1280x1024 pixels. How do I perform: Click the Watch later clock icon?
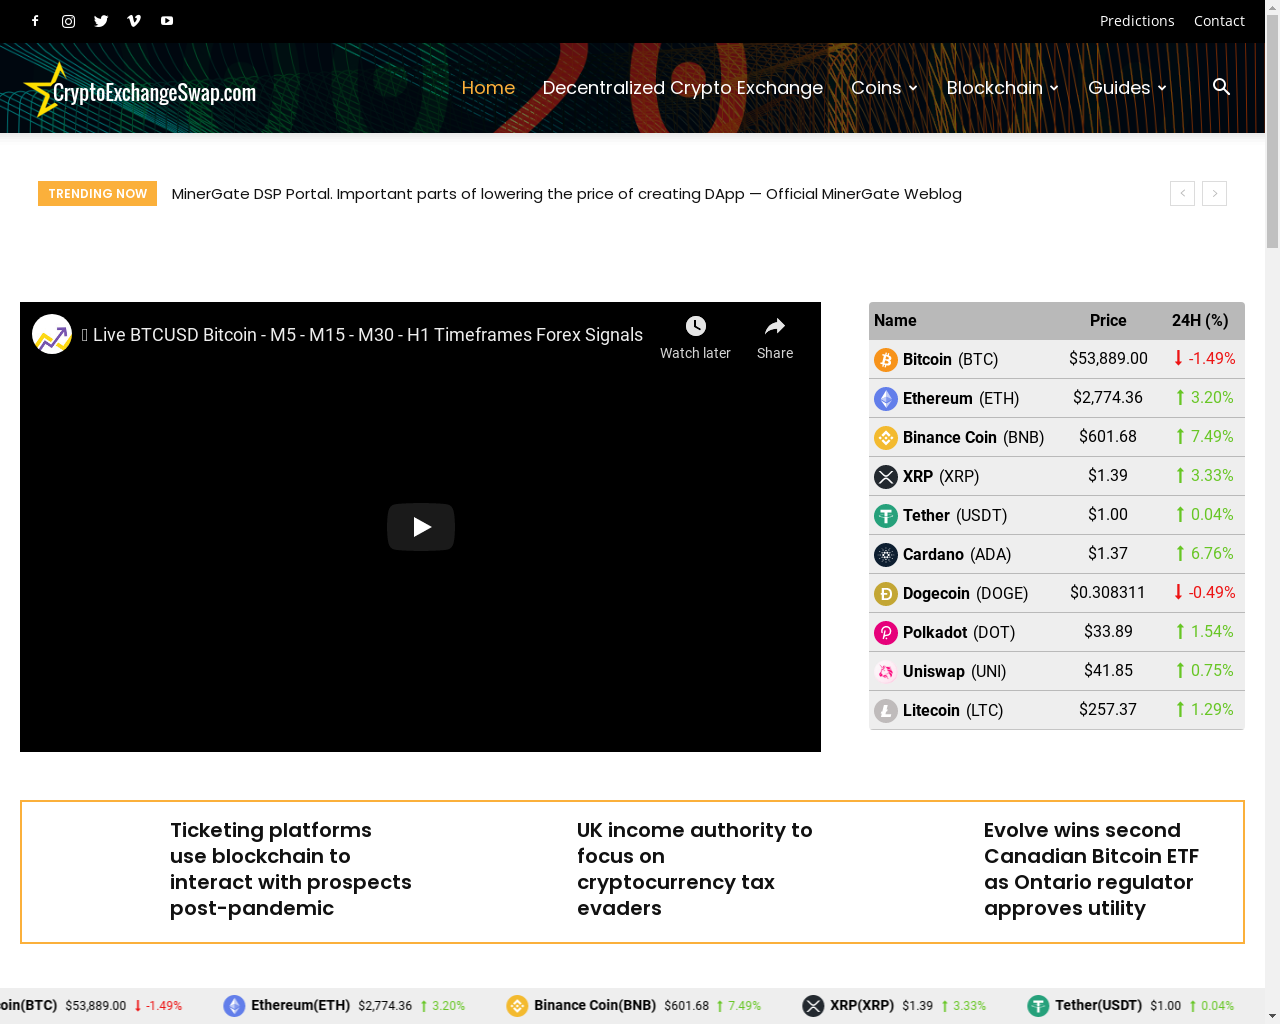point(695,327)
